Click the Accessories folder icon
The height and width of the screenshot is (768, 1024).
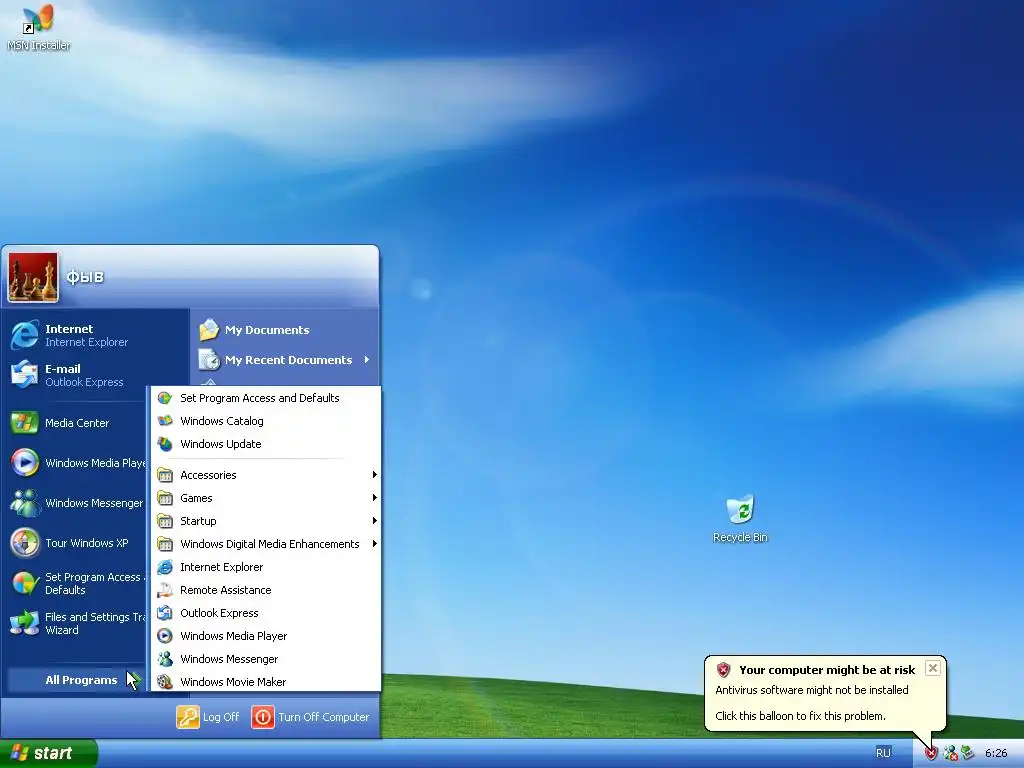[165, 475]
